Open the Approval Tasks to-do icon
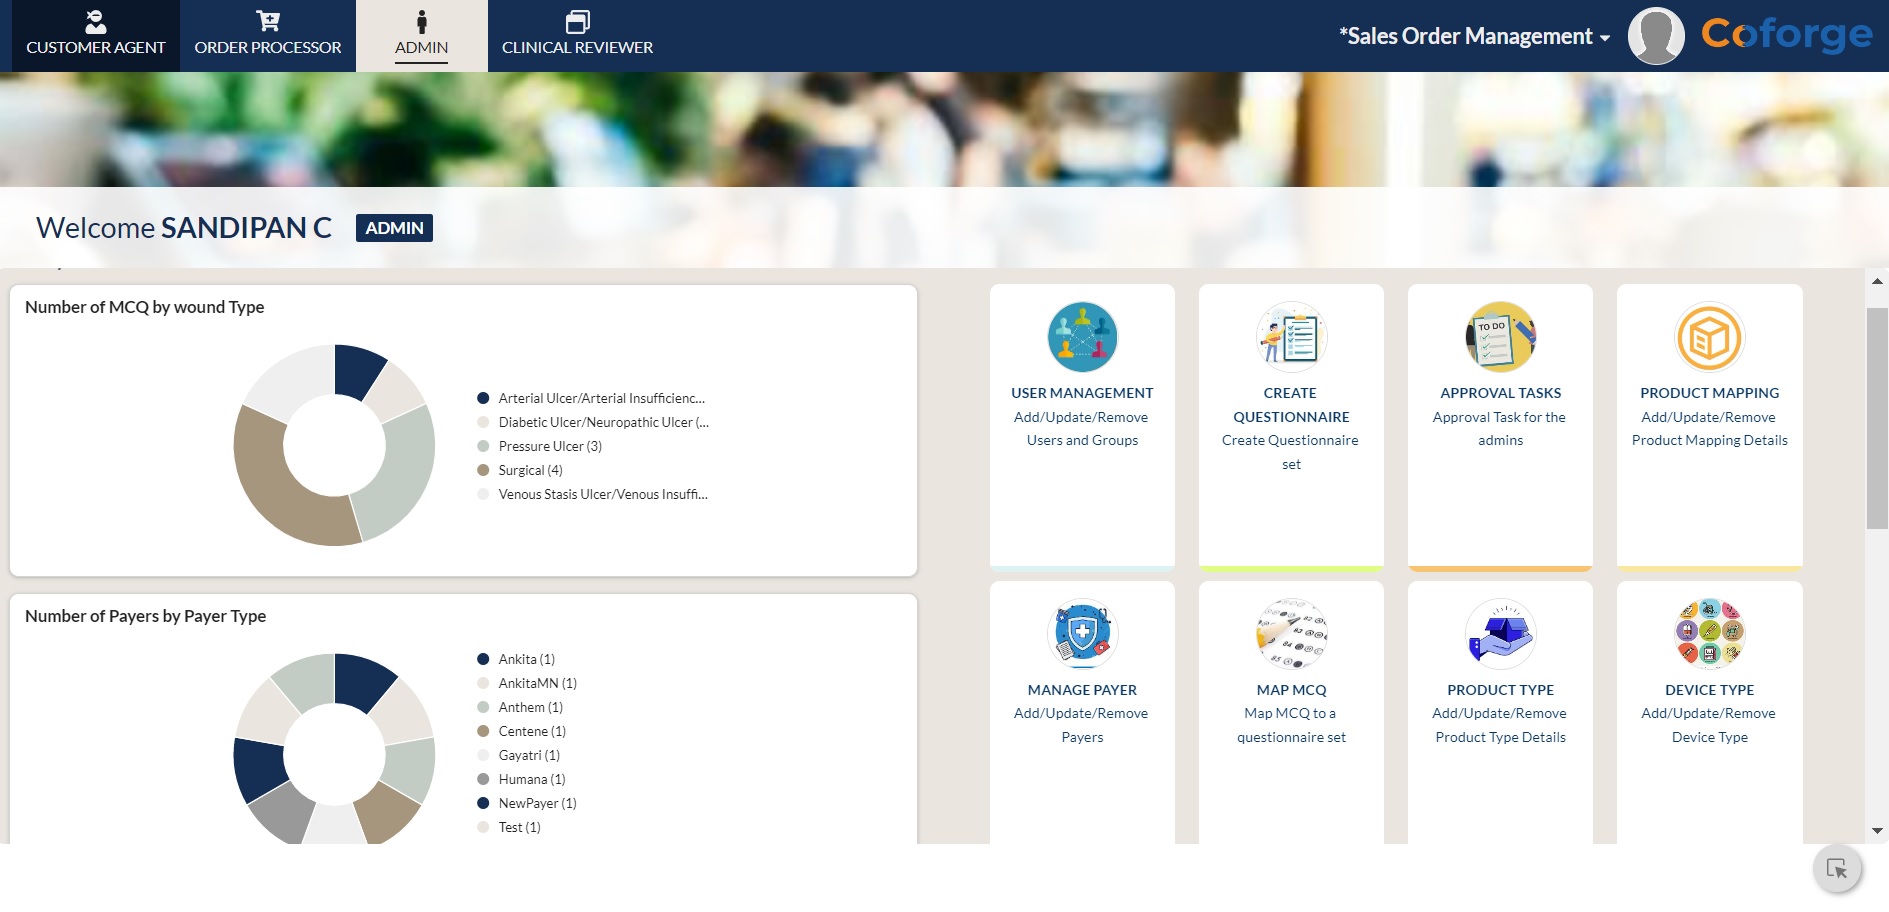The width and height of the screenshot is (1889, 912). (1500, 337)
